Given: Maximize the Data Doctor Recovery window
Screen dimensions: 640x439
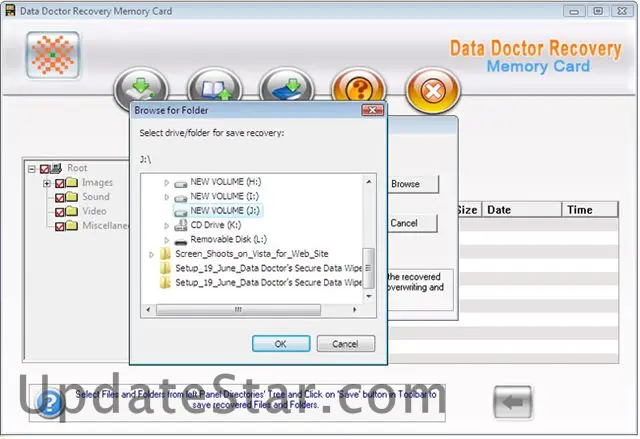Looking at the screenshot, I should point(598,11).
